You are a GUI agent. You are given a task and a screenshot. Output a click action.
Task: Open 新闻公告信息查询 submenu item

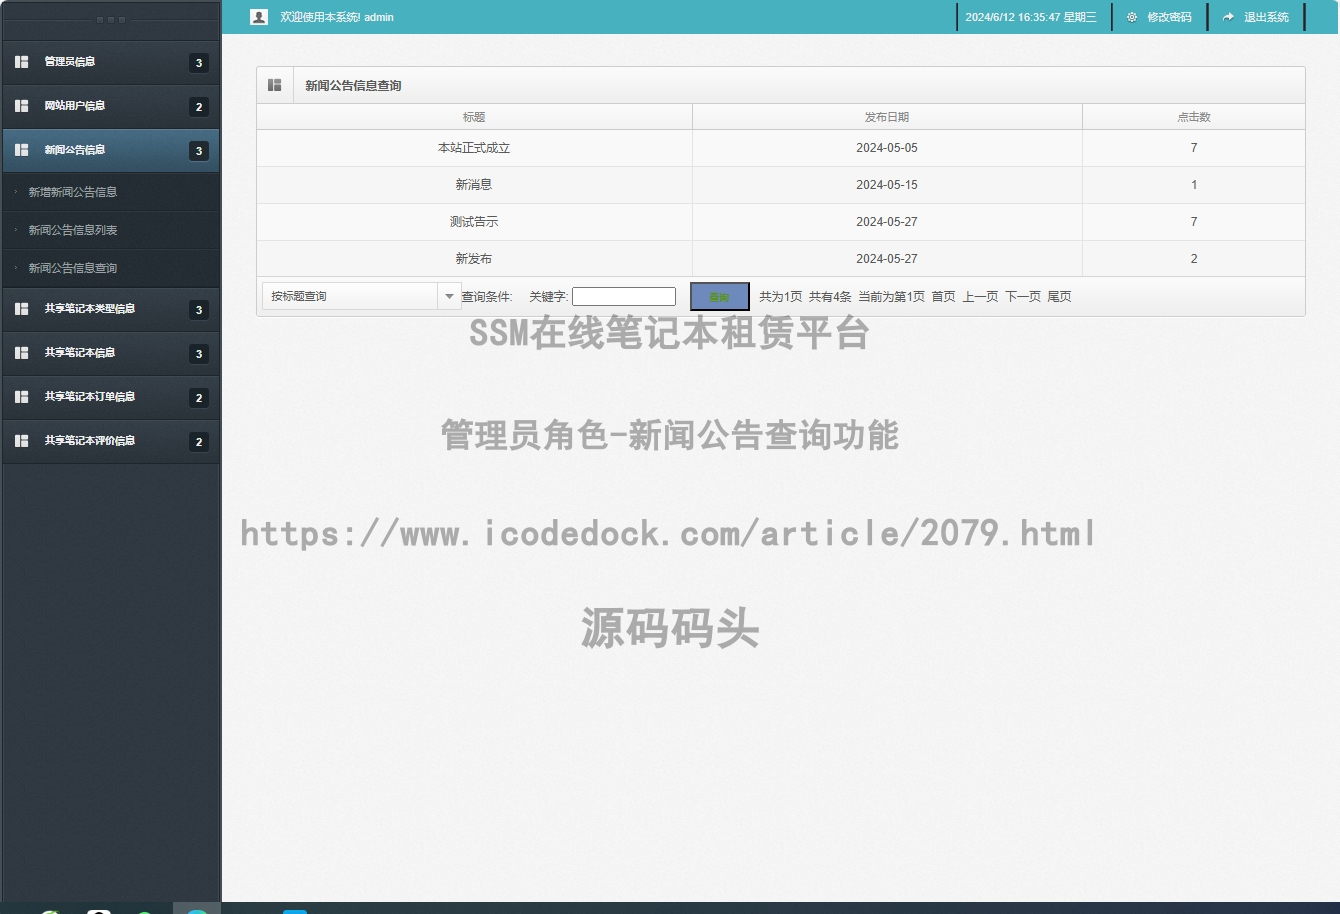coord(73,268)
